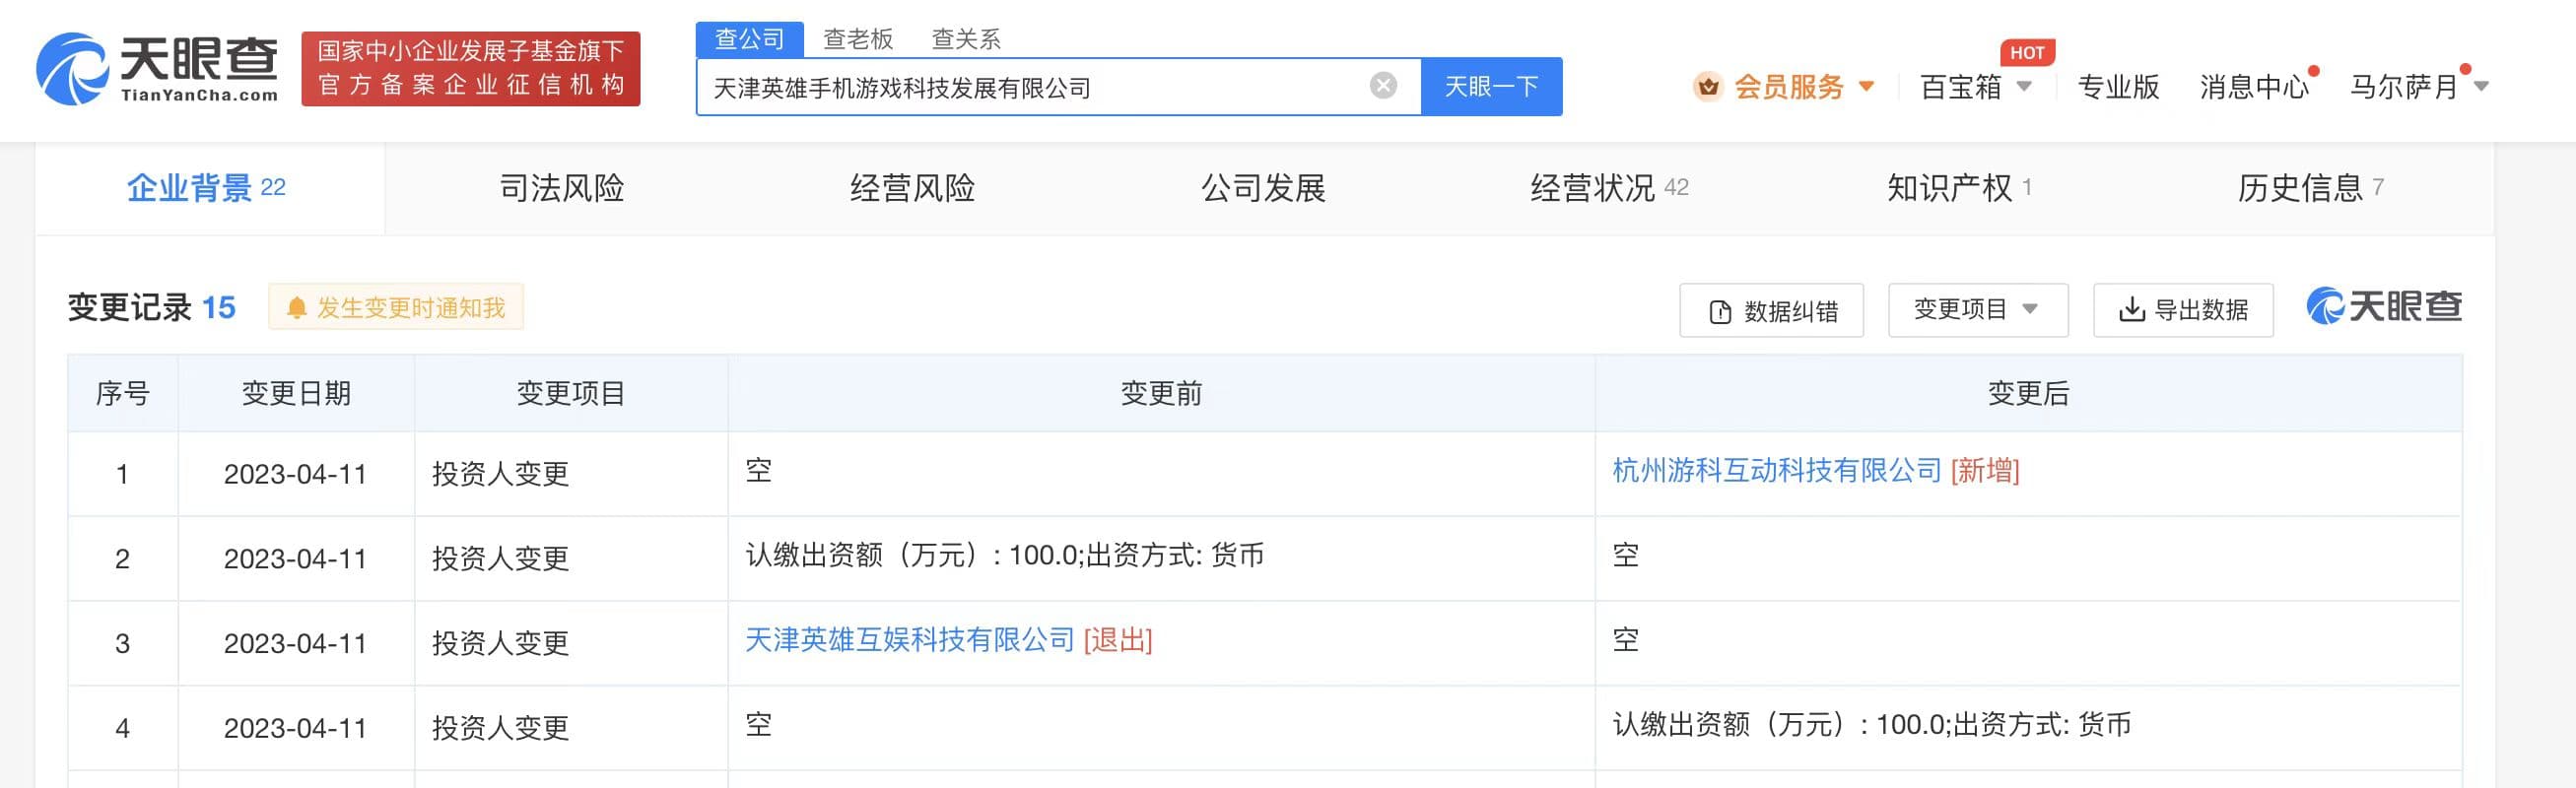Image resolution: width=2576 pixels, height=788 pixels.
Task: Click the 发生变更时通知我 button
Action: click(x=396, y=308)
